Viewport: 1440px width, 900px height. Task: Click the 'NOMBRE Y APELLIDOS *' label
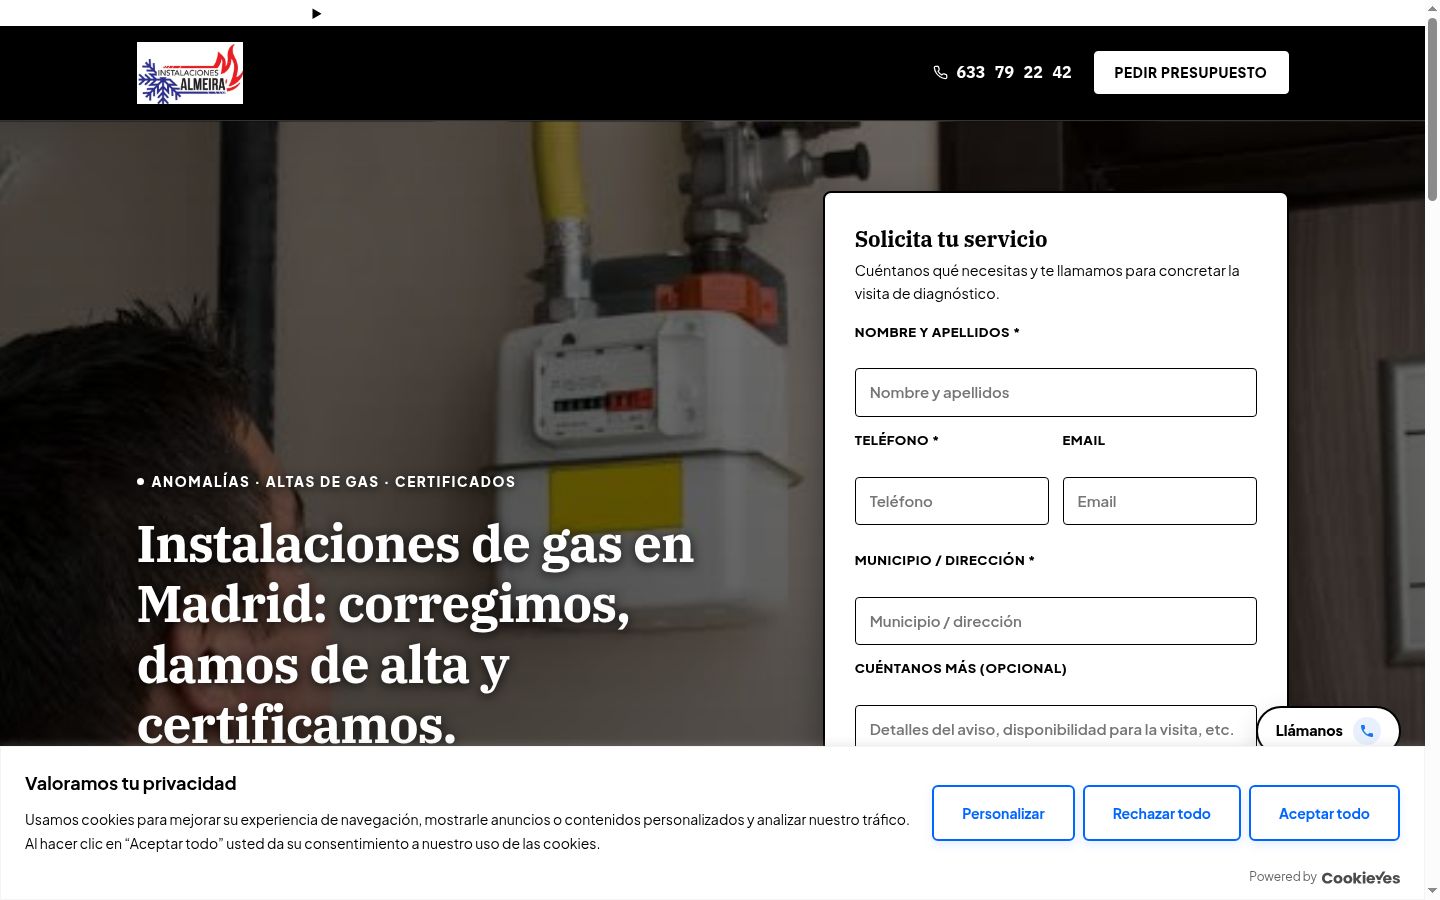tap(937, 332)
